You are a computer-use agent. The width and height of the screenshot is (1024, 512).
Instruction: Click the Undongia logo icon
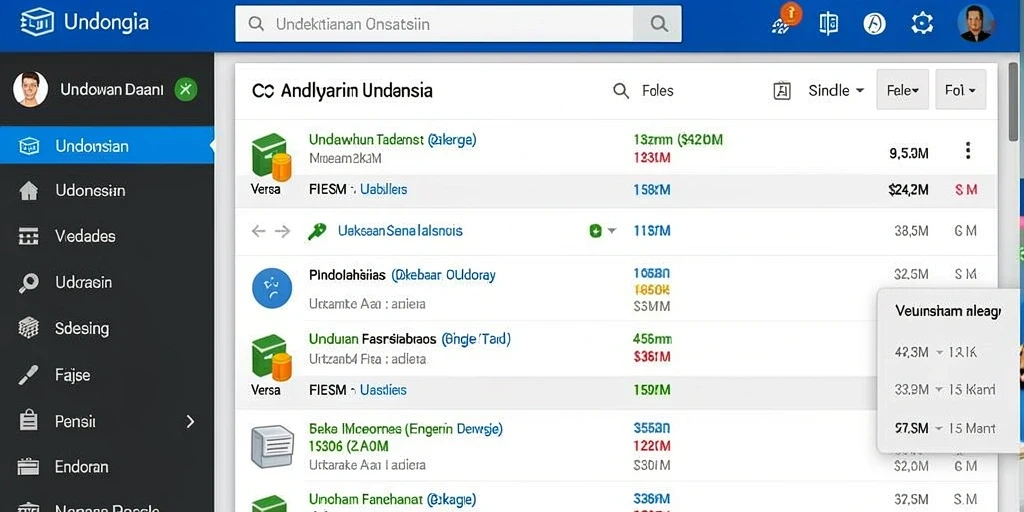(x=37, y=24)
